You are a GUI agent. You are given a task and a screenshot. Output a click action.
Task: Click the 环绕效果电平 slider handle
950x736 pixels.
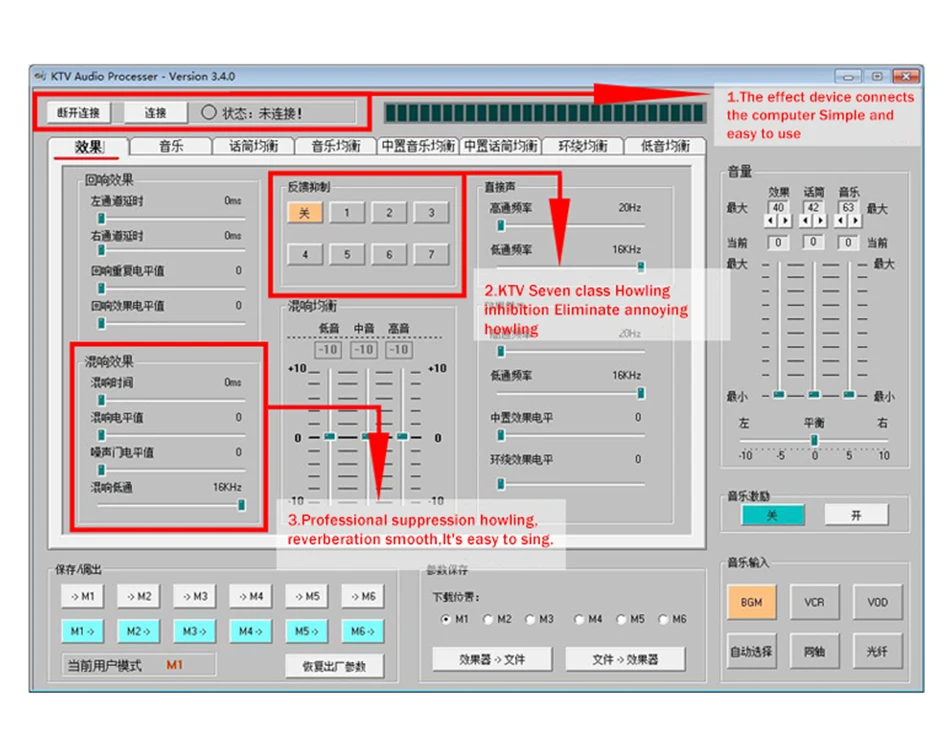[501, 483]
